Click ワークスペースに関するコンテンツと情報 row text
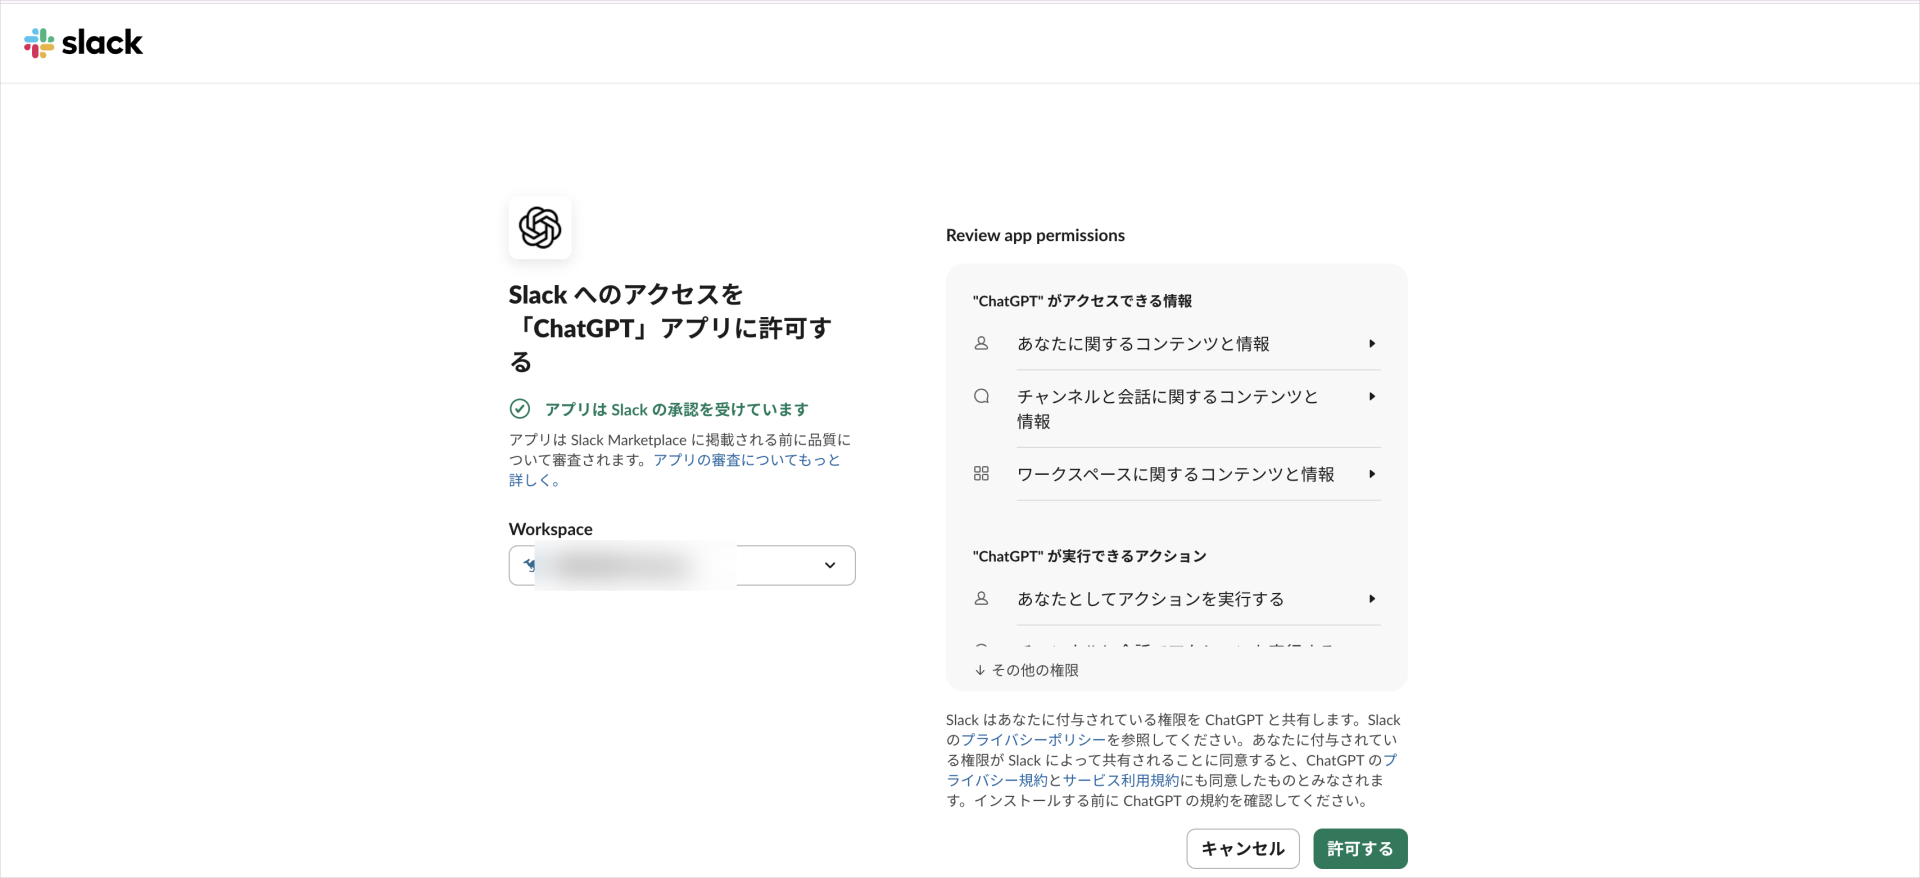 click(x=1175, y=474)
